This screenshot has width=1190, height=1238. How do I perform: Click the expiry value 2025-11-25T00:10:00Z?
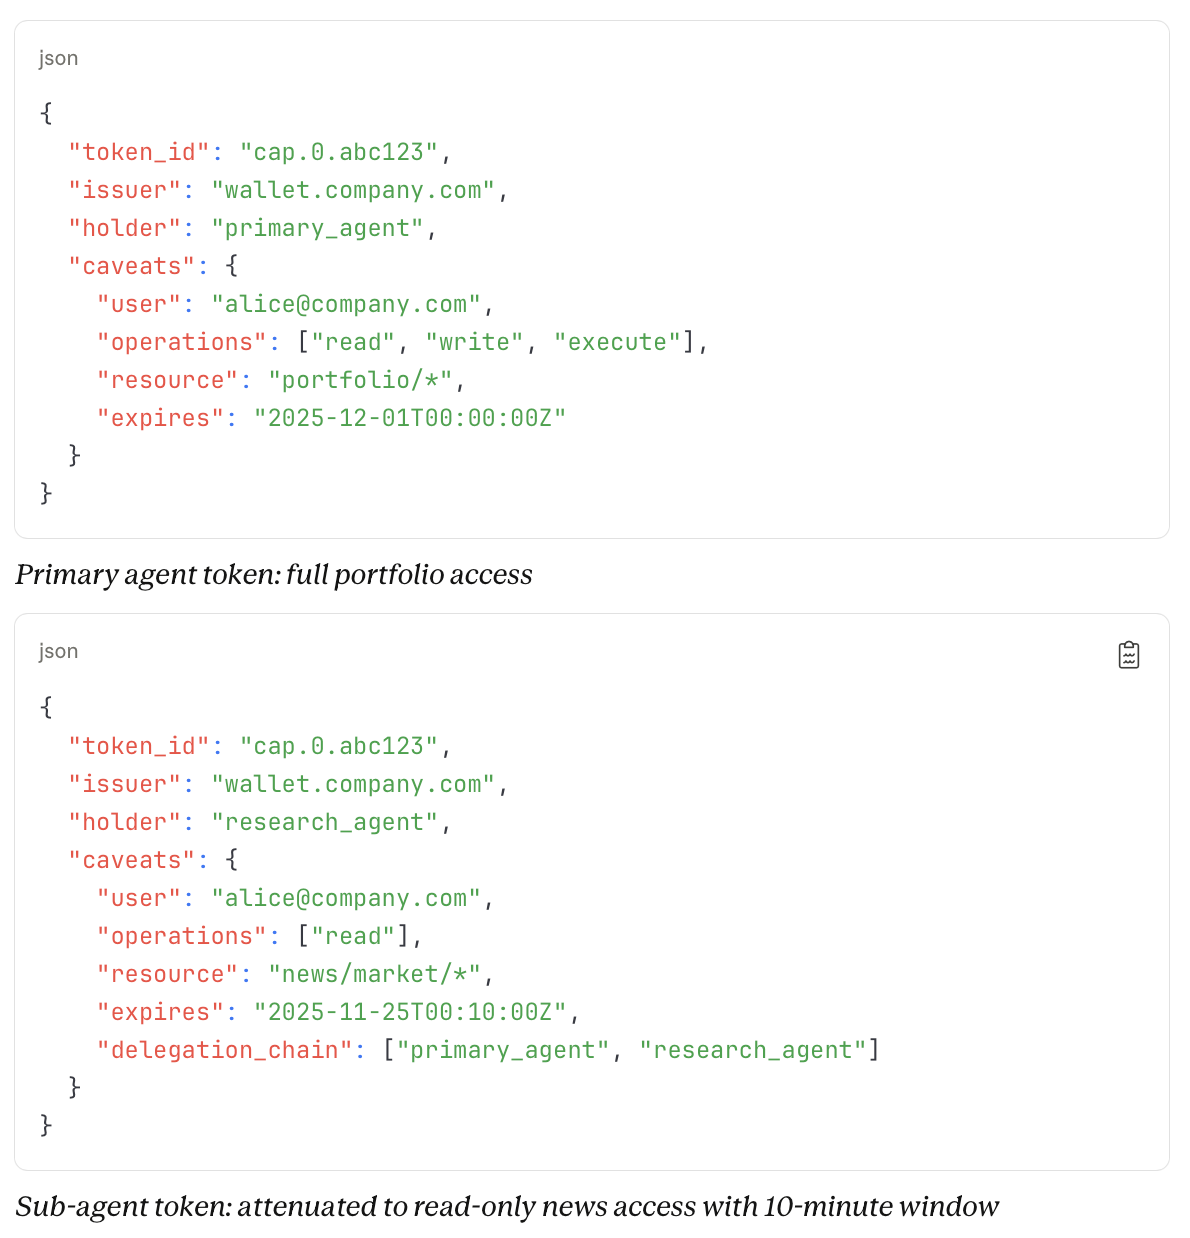410,1012
